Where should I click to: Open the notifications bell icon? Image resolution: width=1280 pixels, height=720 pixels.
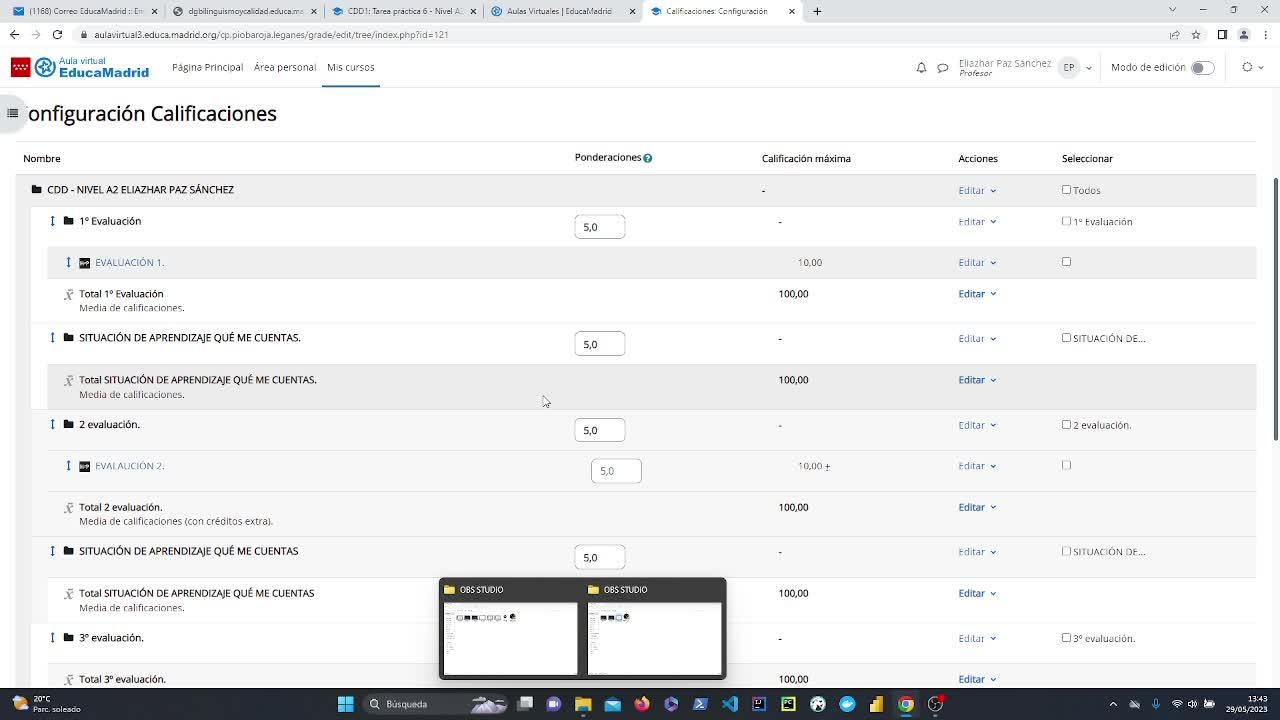tap(921, 68)
